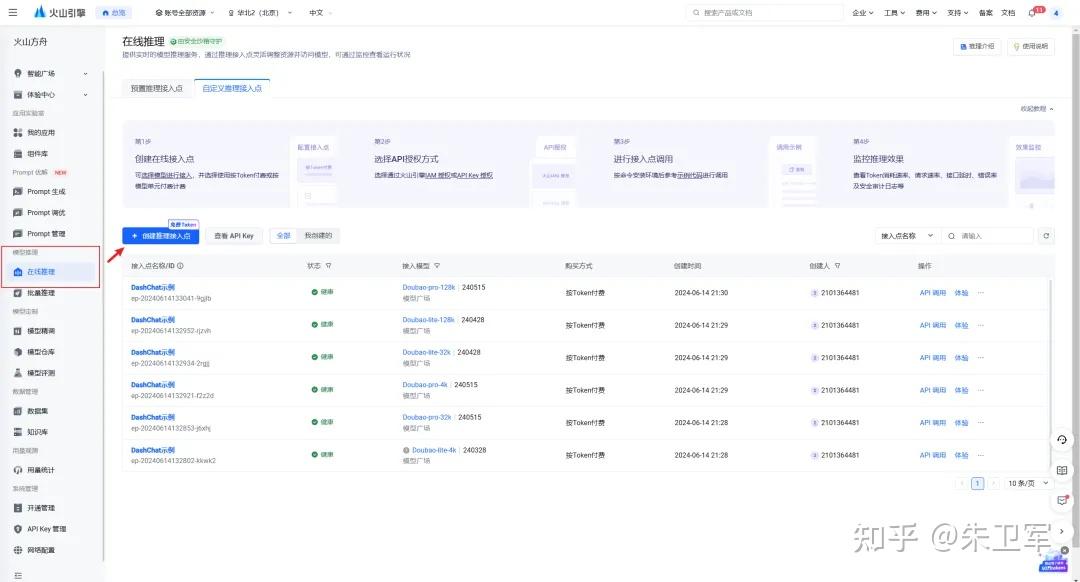Click 文档 in the top bar
This screenshot has height=582, width=1080.
[1008, 12]
